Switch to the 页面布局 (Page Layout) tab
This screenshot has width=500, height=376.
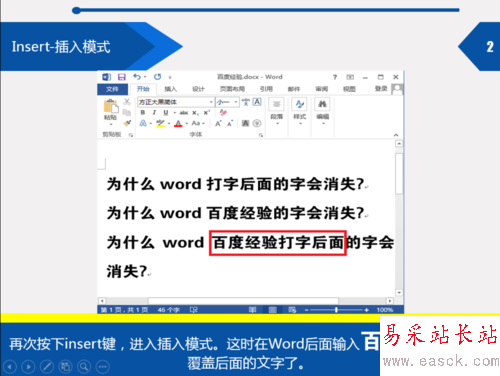point(232,89)
